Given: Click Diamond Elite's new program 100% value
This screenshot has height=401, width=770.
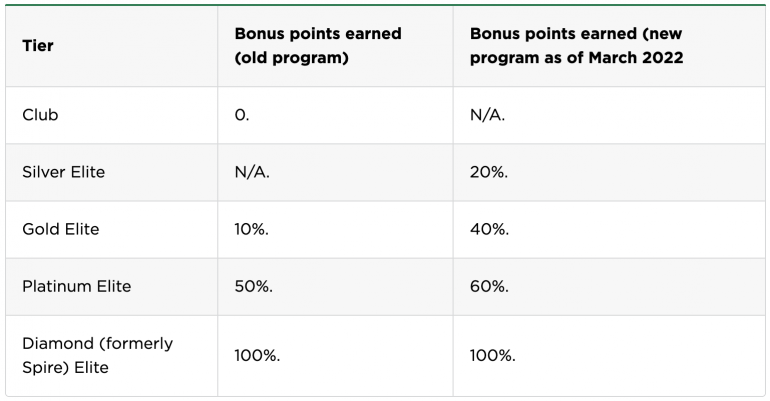Looking at the screenshot, I should (493, 355).
